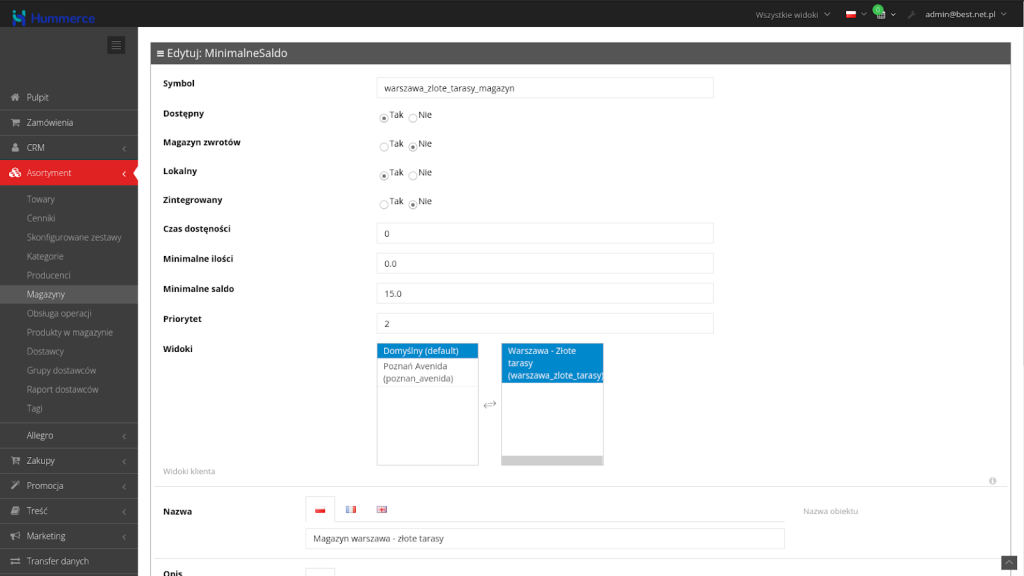Open the Polish flag language dropdown
This screenshot has height=576, width=1024.
pos(856,15)
